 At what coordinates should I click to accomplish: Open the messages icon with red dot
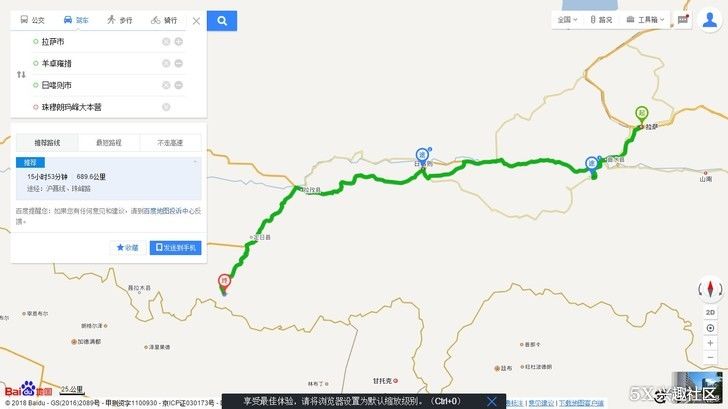pyautogui.click(x=682, y=19)
